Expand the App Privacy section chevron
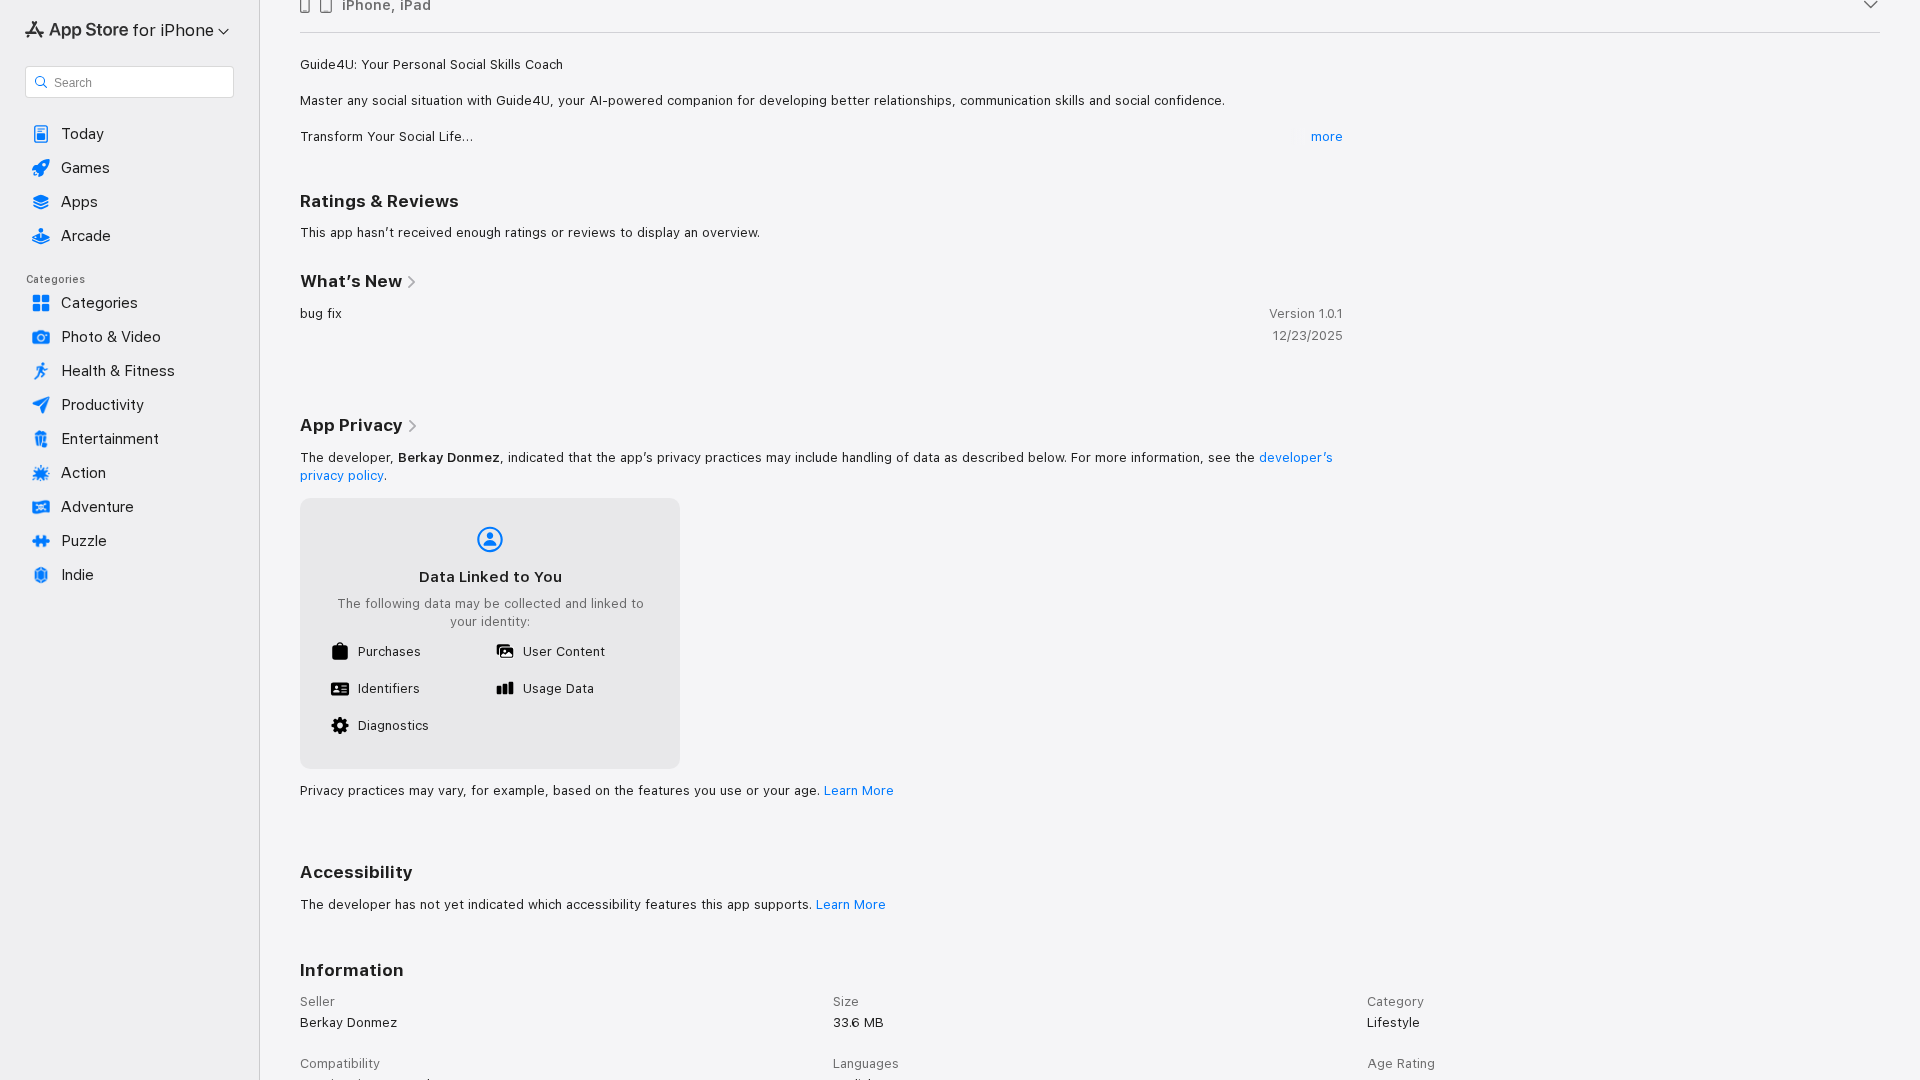This screenshot has height=1080, width=1920. 412,427
